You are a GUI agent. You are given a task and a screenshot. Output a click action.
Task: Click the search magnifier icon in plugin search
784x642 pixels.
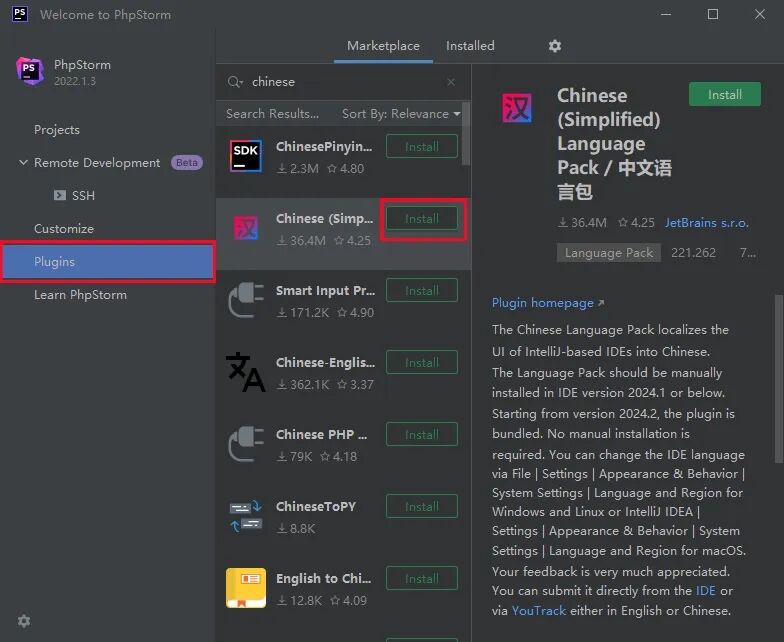[x=234, y=82]
